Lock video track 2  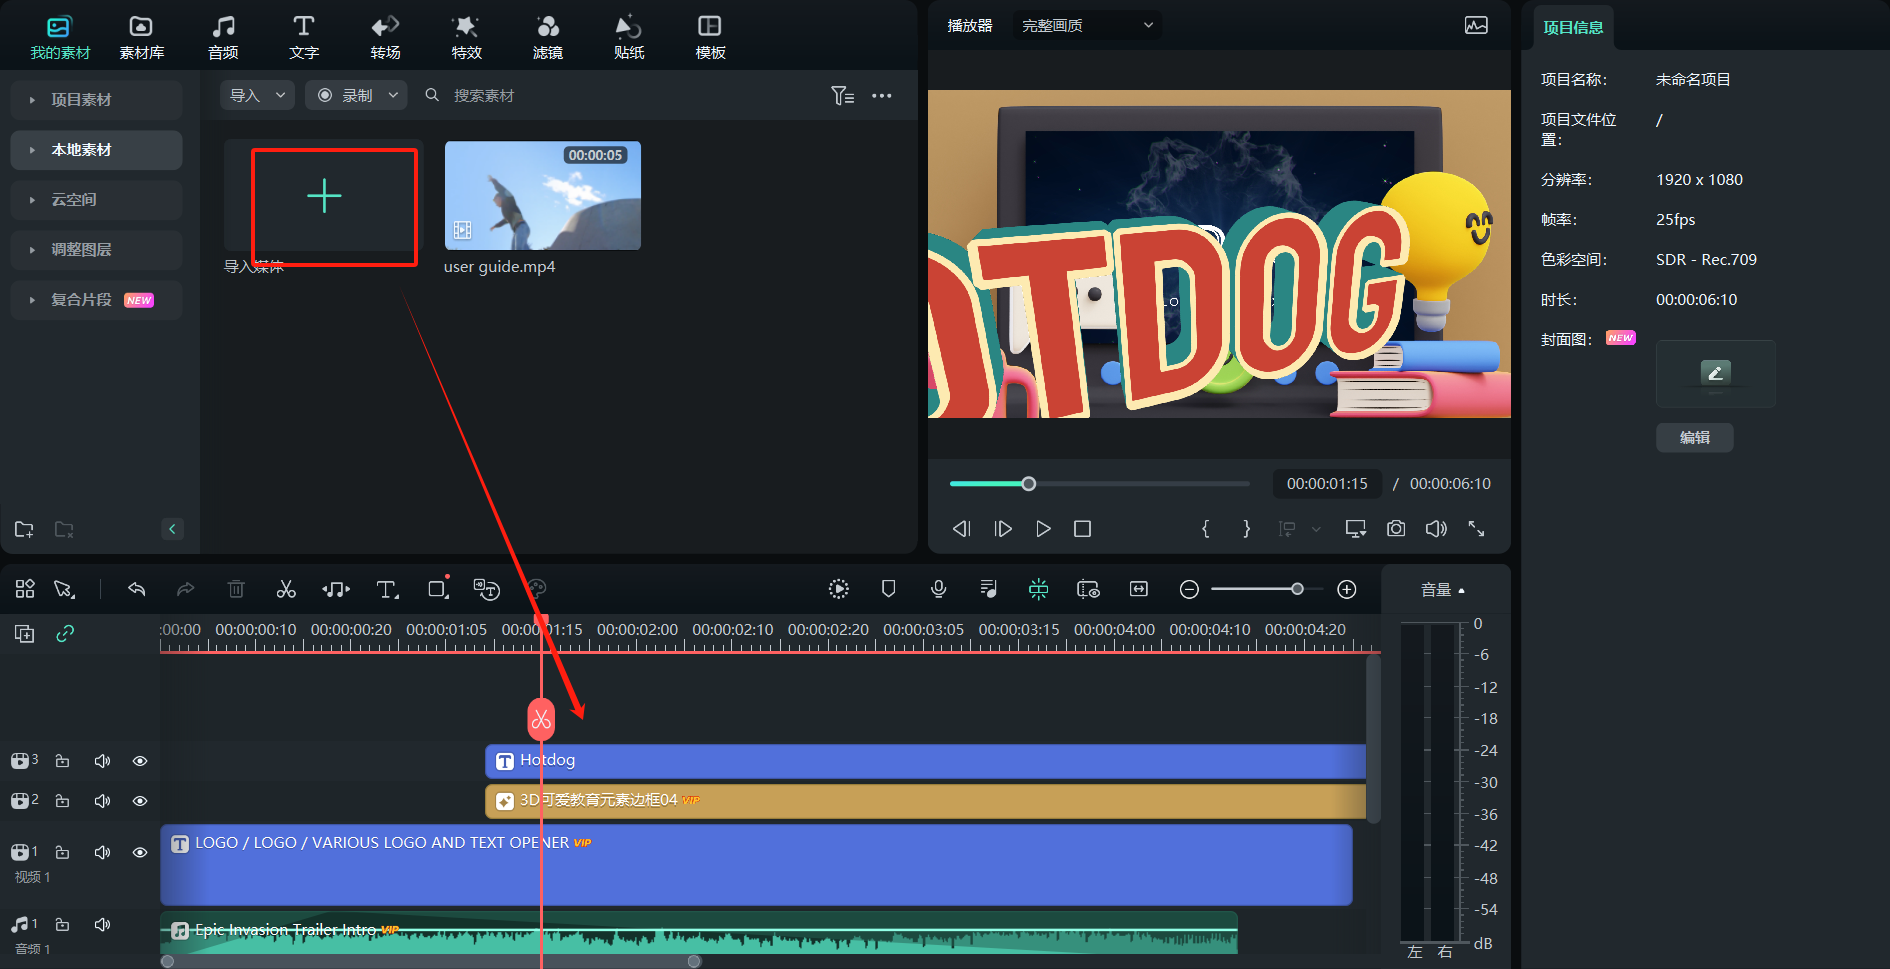click(x=62, y=801)
